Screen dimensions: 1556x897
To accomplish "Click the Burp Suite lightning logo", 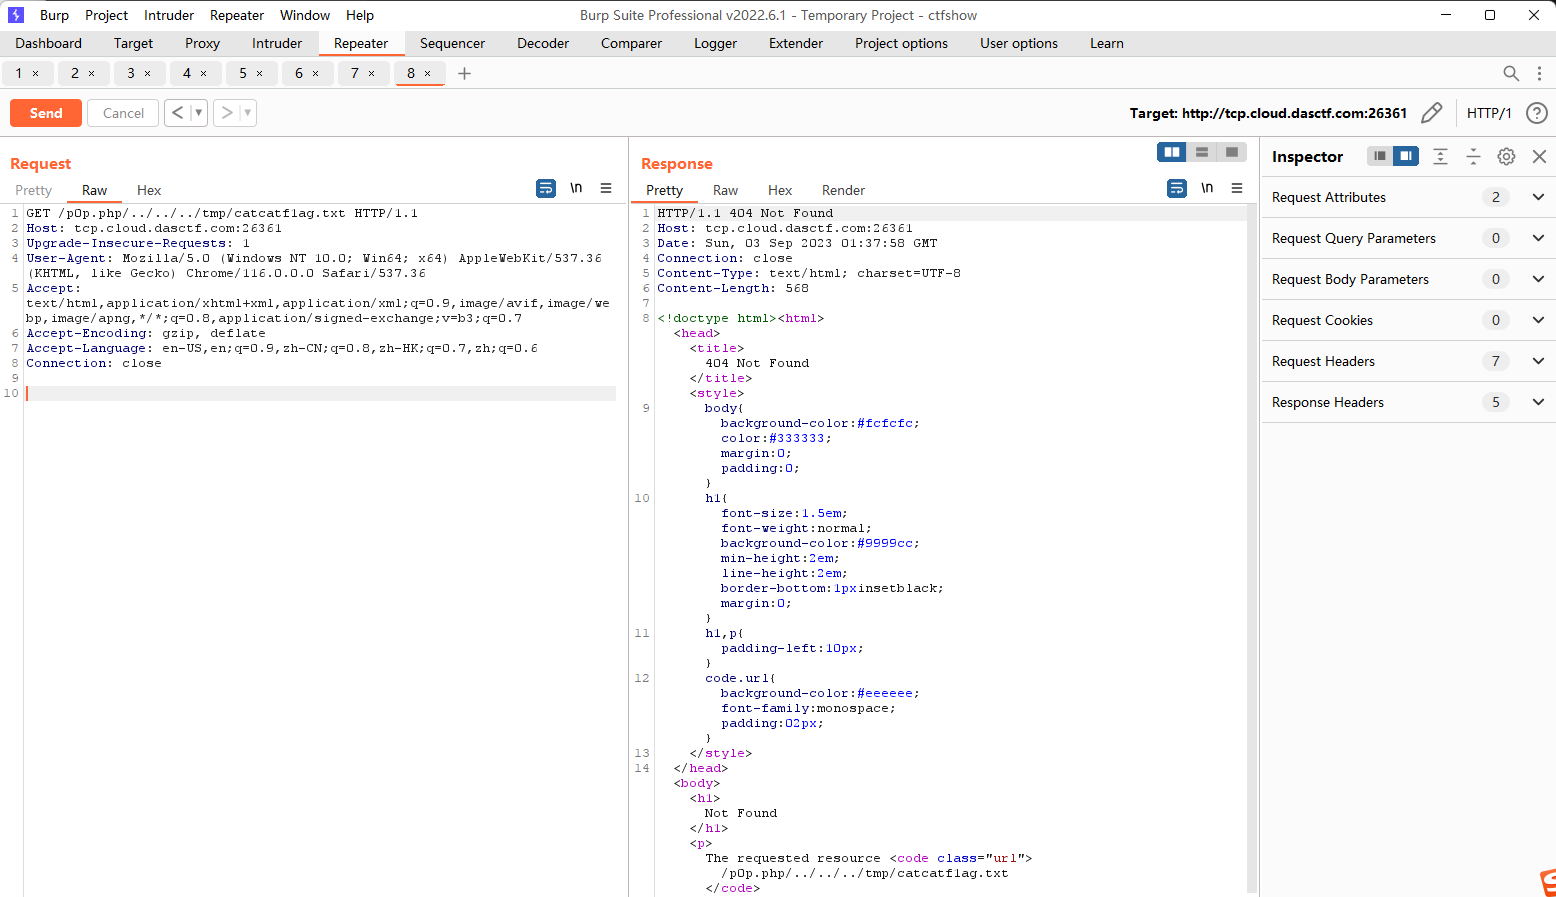I will (x=15, y=15).
